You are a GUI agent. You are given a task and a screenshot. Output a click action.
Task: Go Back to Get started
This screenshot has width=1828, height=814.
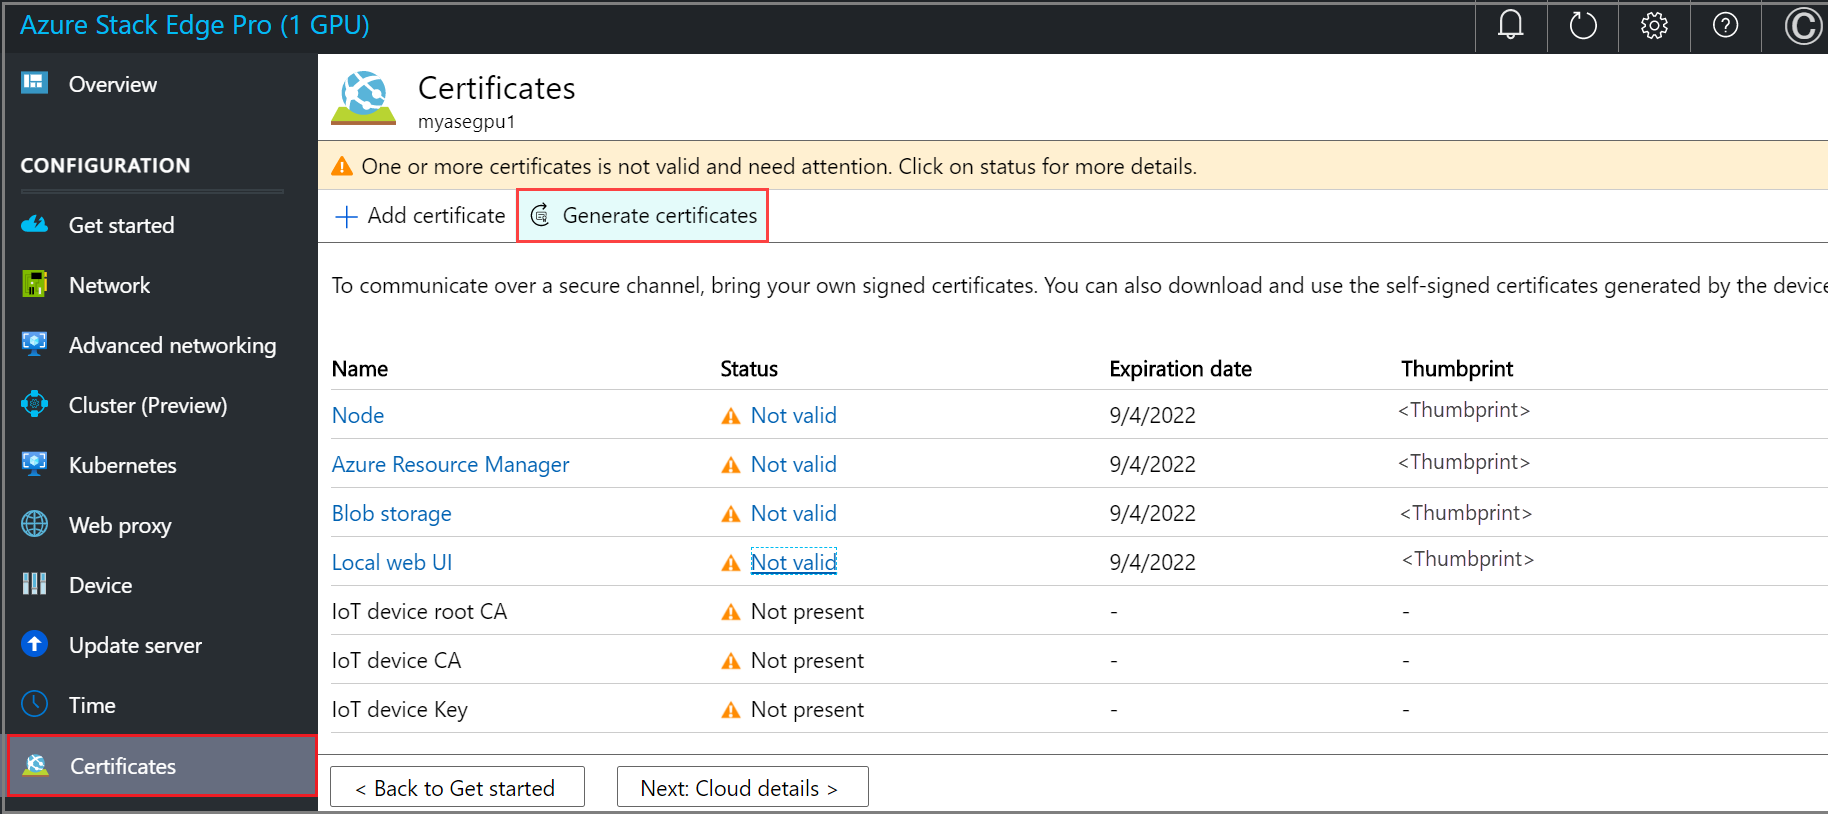coord(457,788)
